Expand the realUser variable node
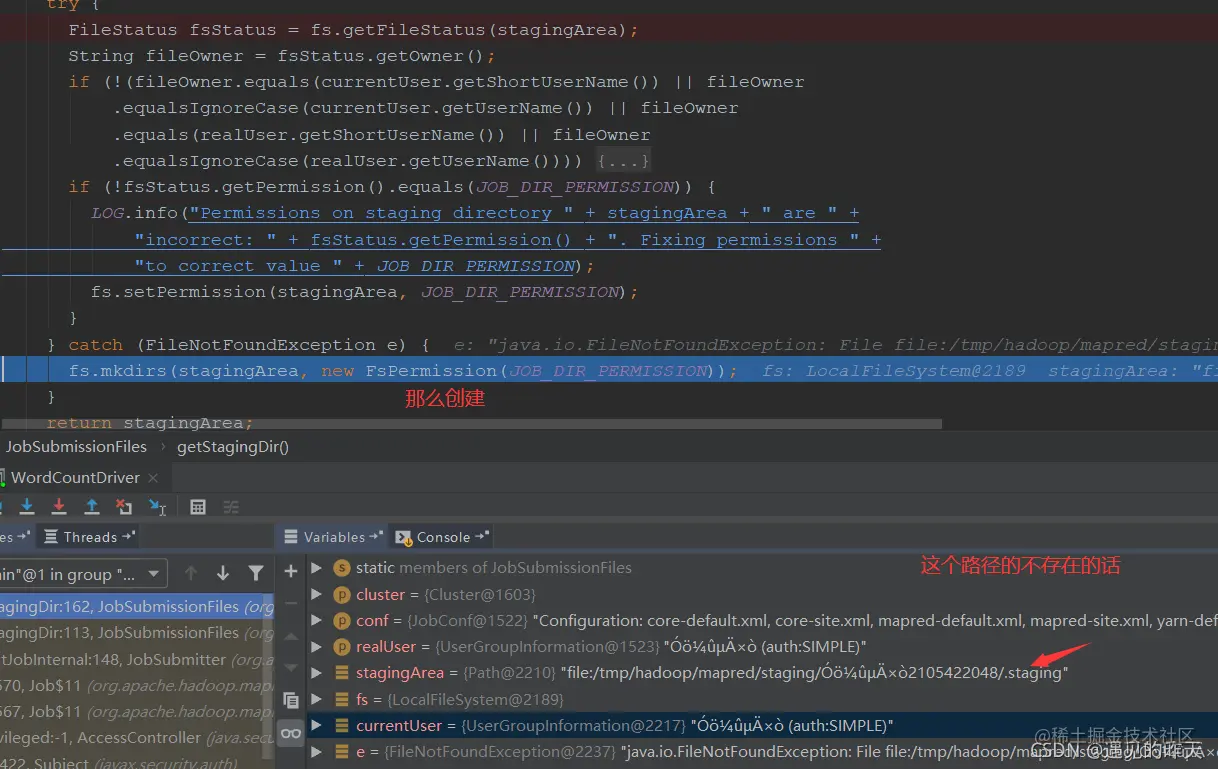The height and width of the screenshot is (769, 1218). 316,646
